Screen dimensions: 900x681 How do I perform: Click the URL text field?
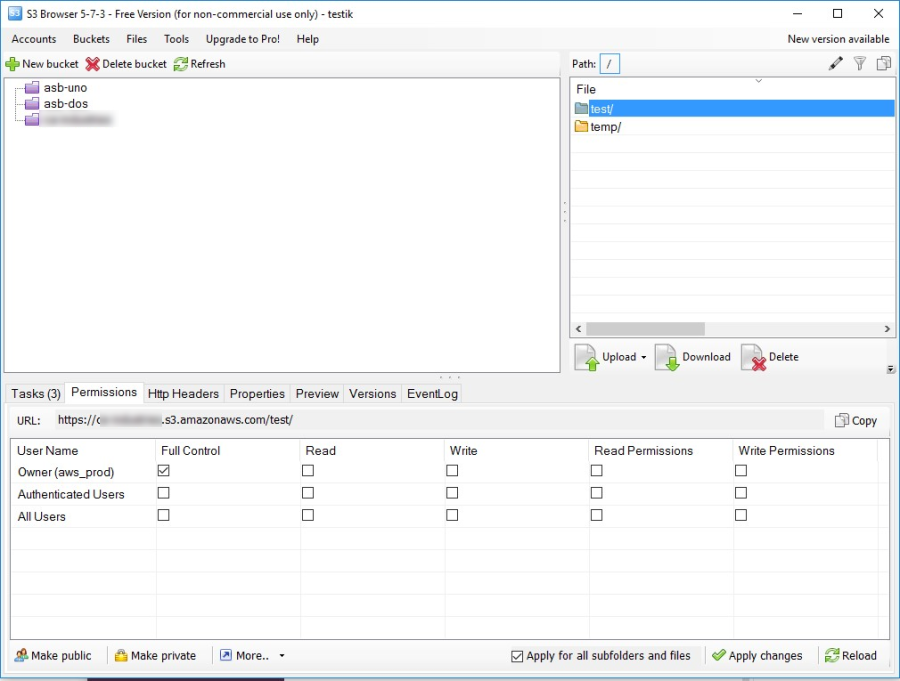point(439,420)
